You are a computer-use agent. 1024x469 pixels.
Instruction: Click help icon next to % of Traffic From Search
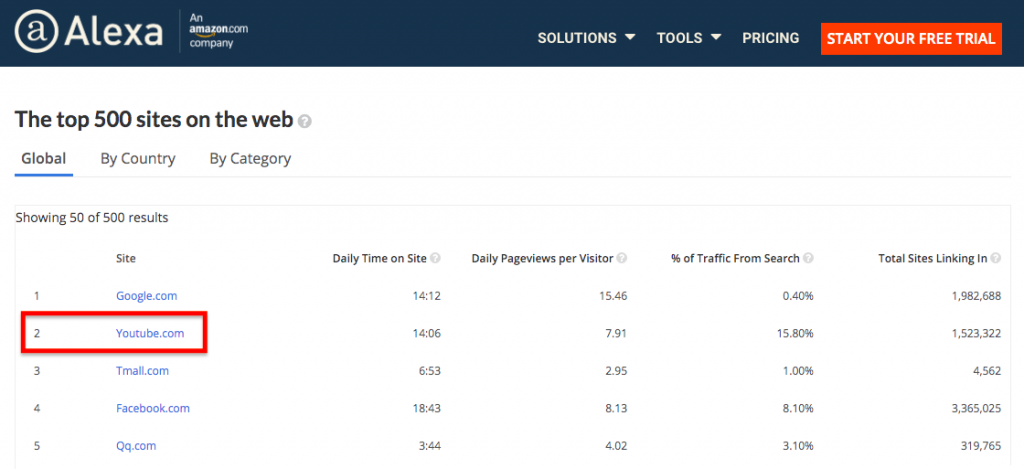pos(808,258)
